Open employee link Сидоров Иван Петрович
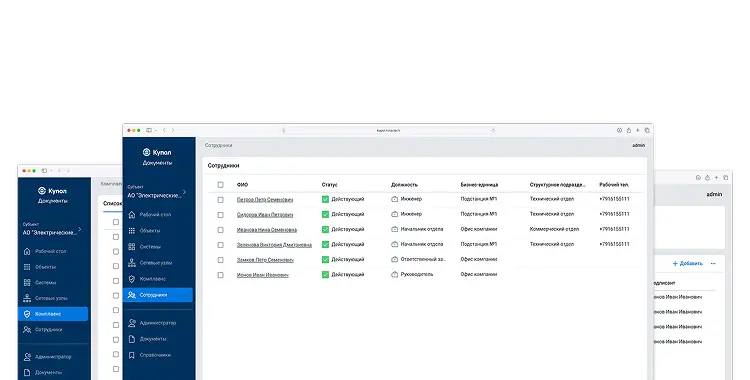 pos(265,215)
